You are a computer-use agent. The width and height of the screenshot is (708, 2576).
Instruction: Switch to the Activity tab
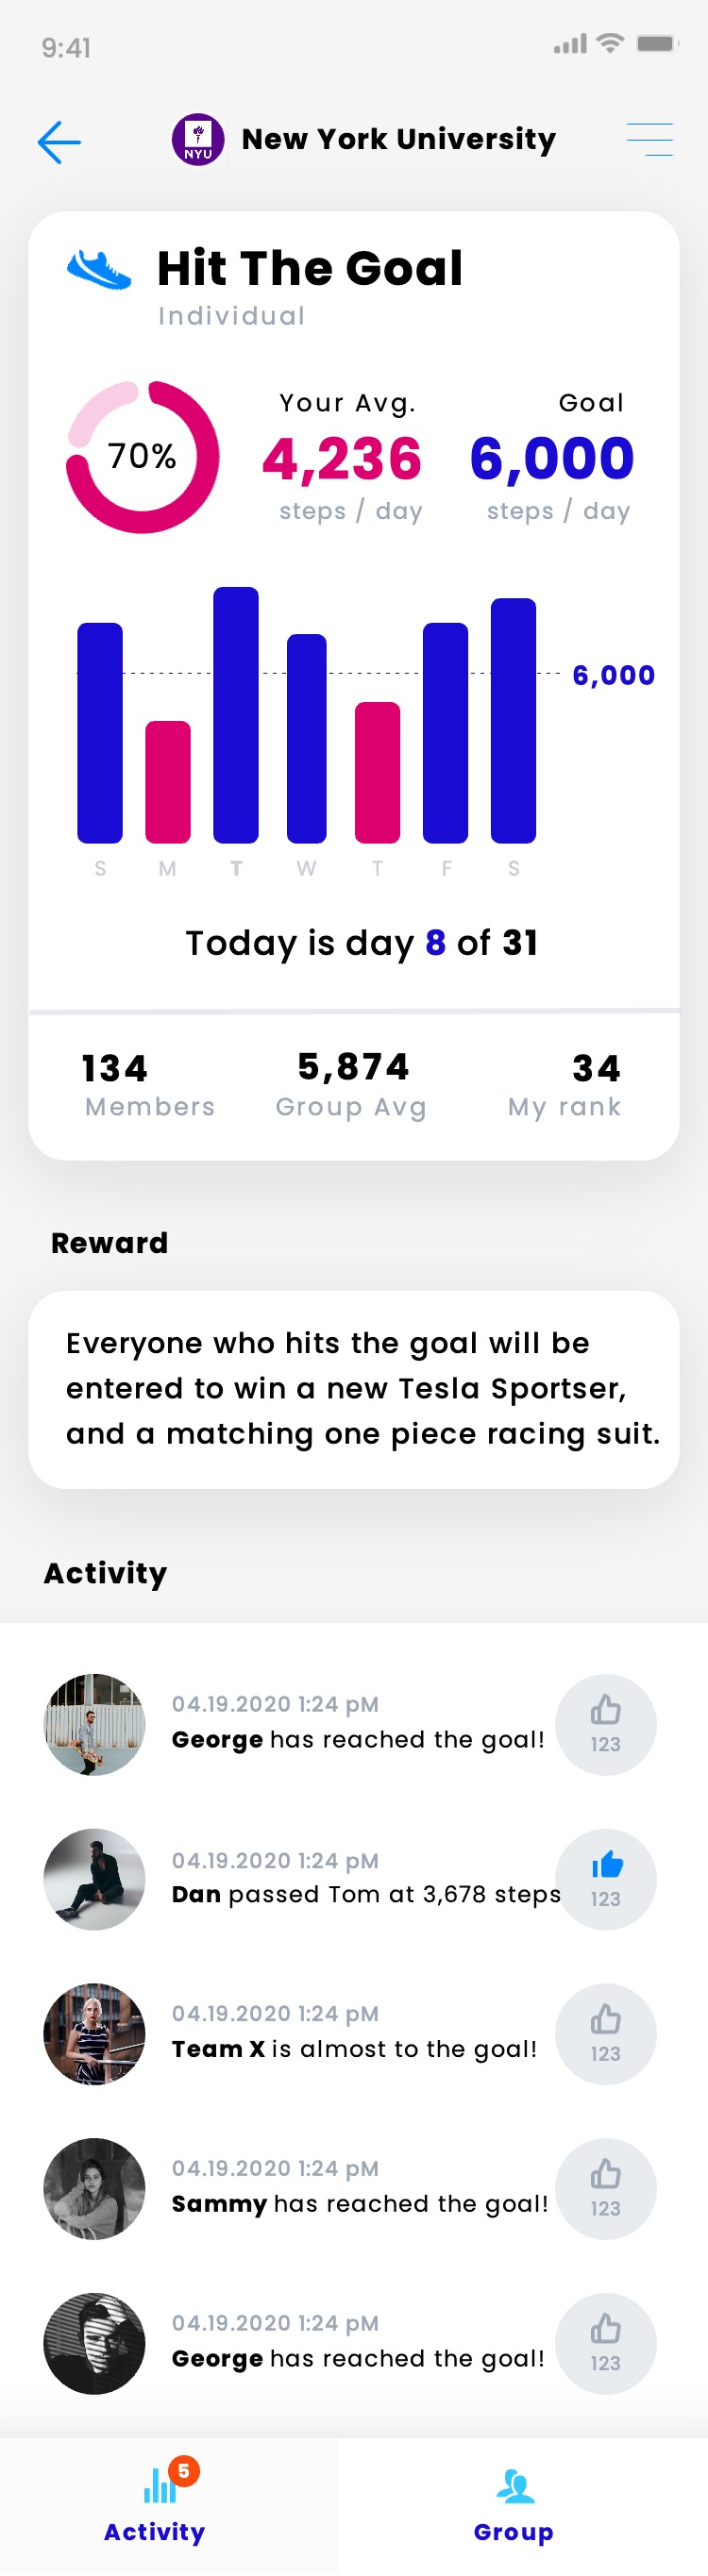coord(155,2506)
